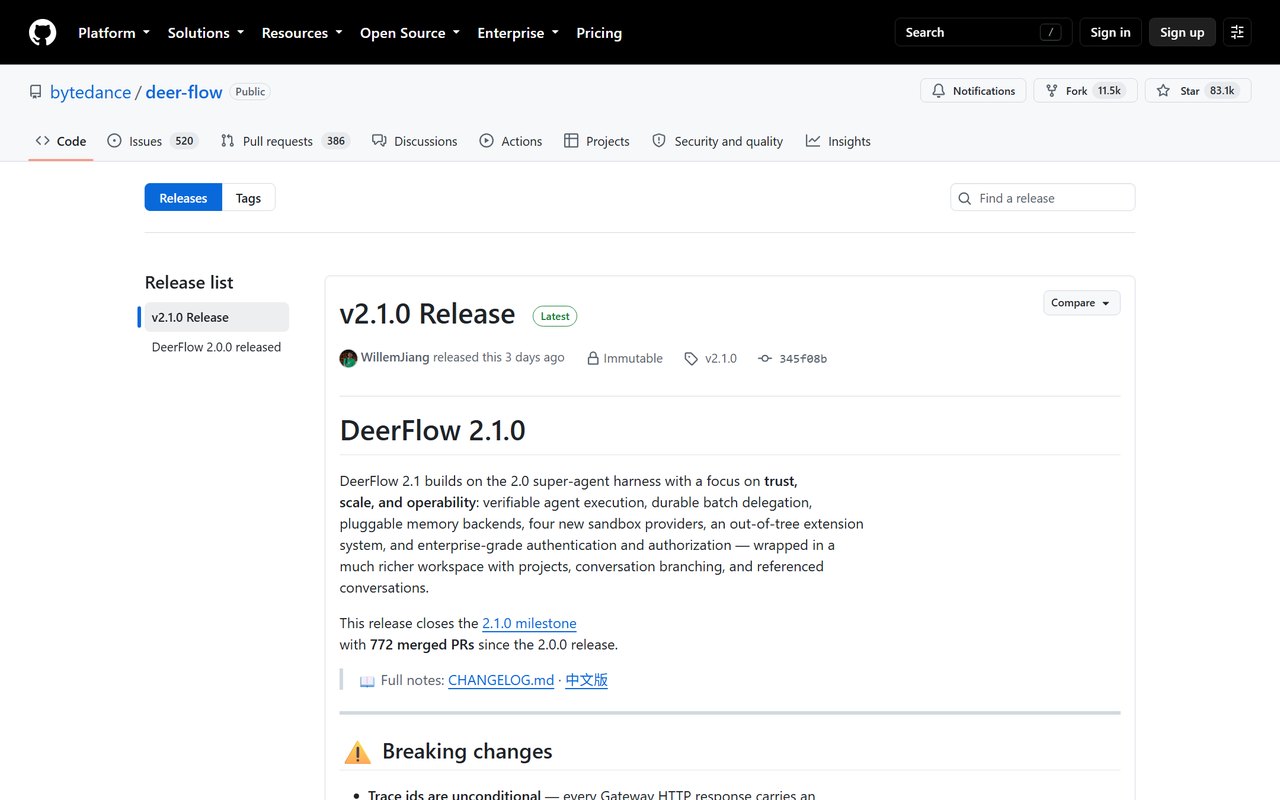The height and width of the screenshot is (800, 1280).
Task: Open the 2.1.0 milestone link
Action: coord(529,623)
